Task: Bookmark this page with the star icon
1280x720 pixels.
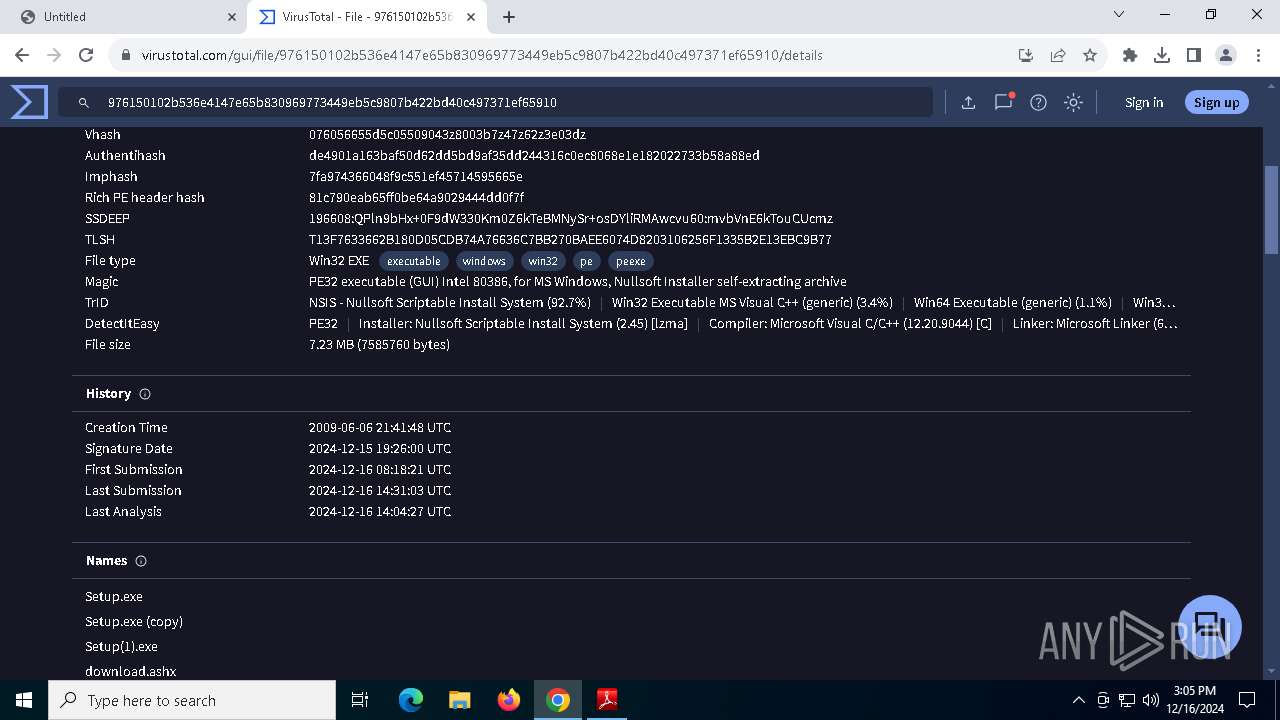Action: pyautogui.click(x=1090, y=55)
